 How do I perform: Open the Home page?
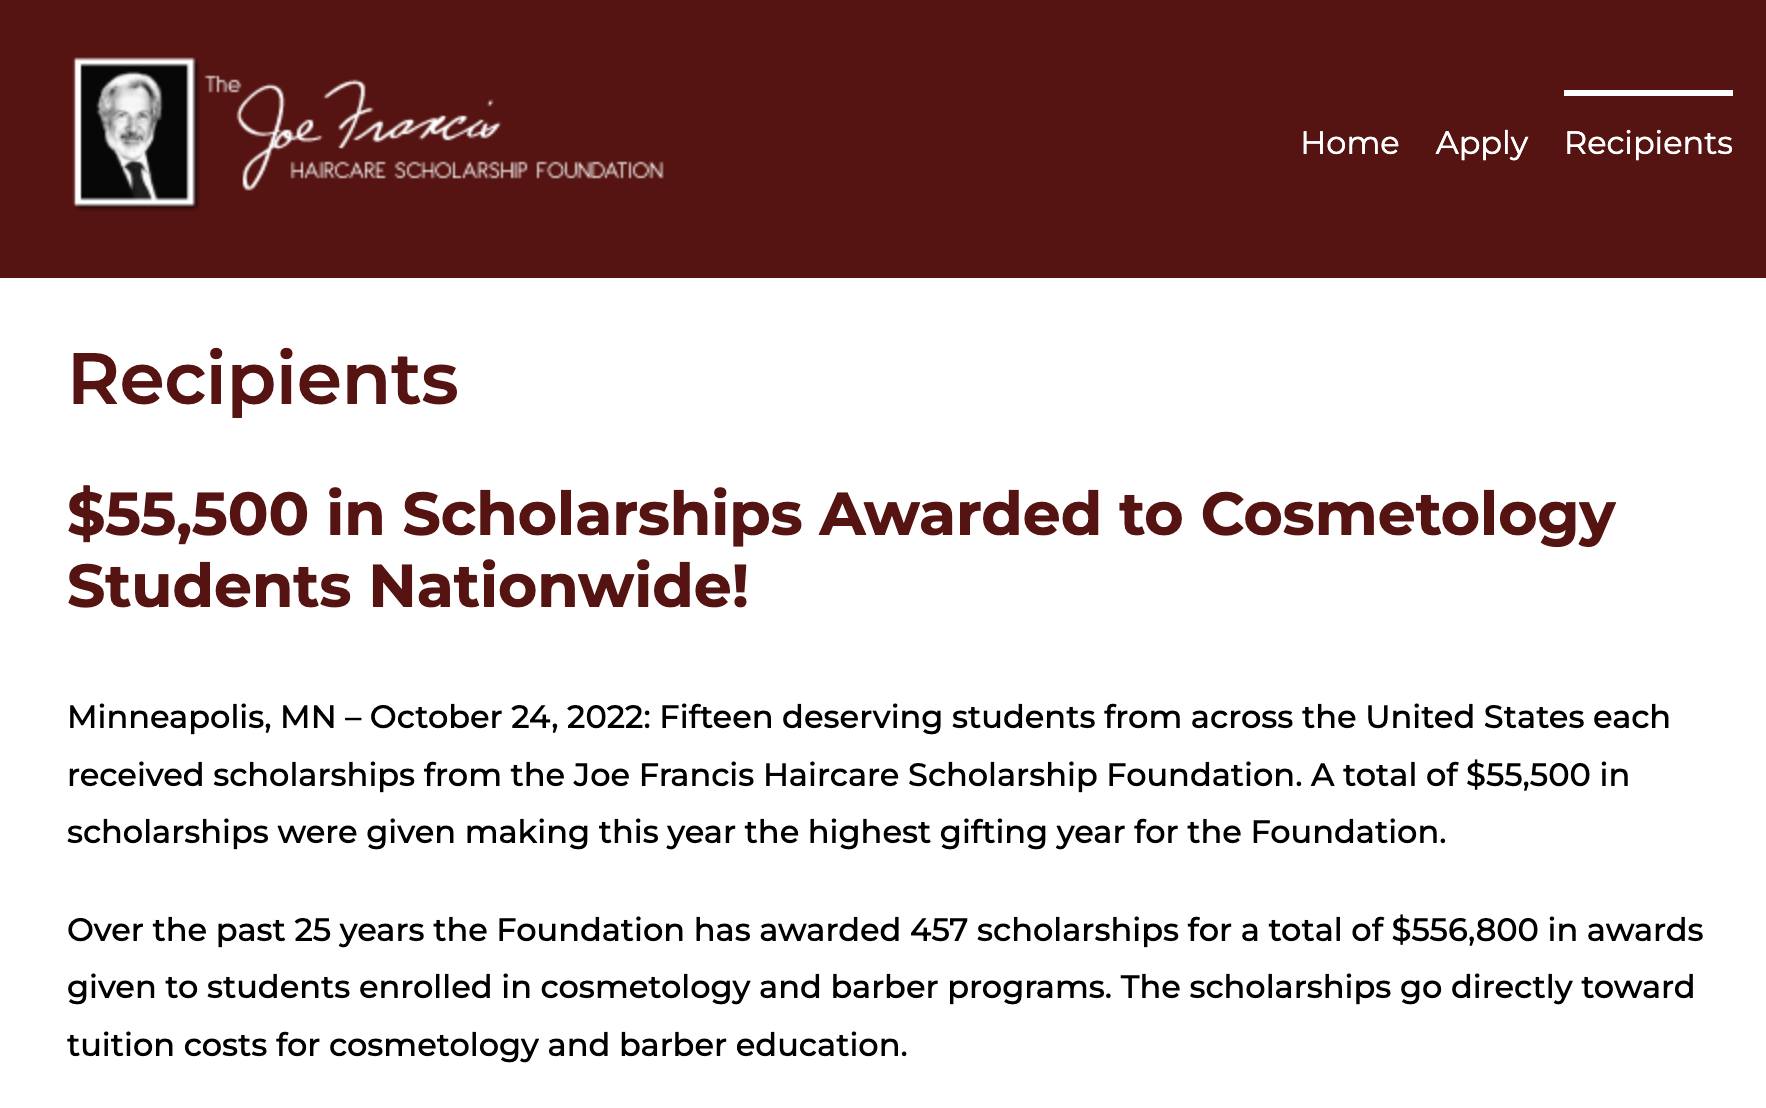[1349, 143]
